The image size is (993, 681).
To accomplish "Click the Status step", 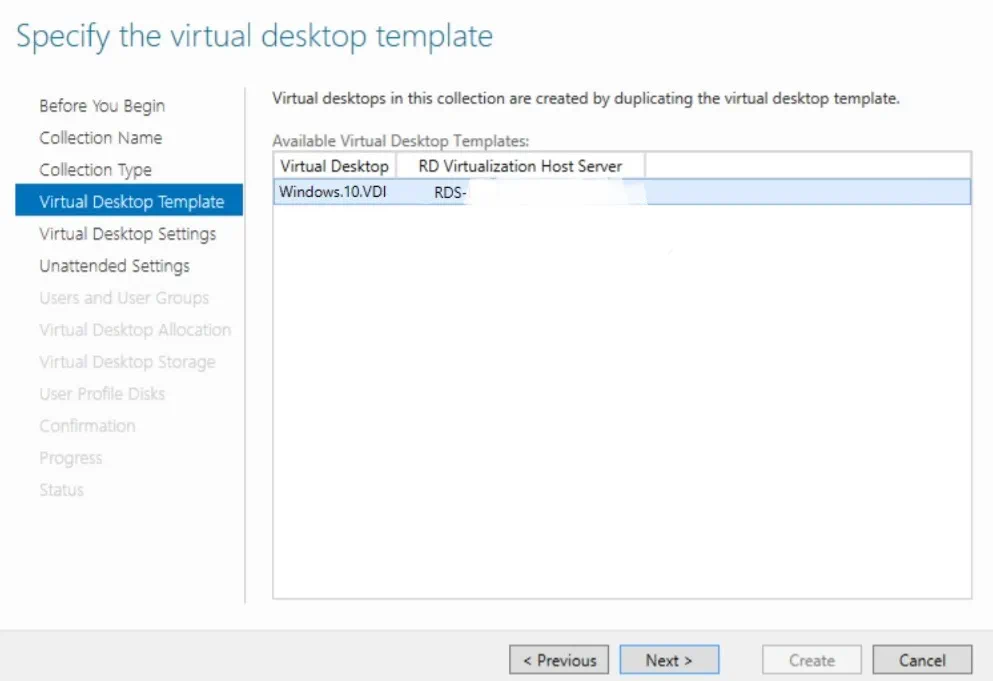I will 61,489.
